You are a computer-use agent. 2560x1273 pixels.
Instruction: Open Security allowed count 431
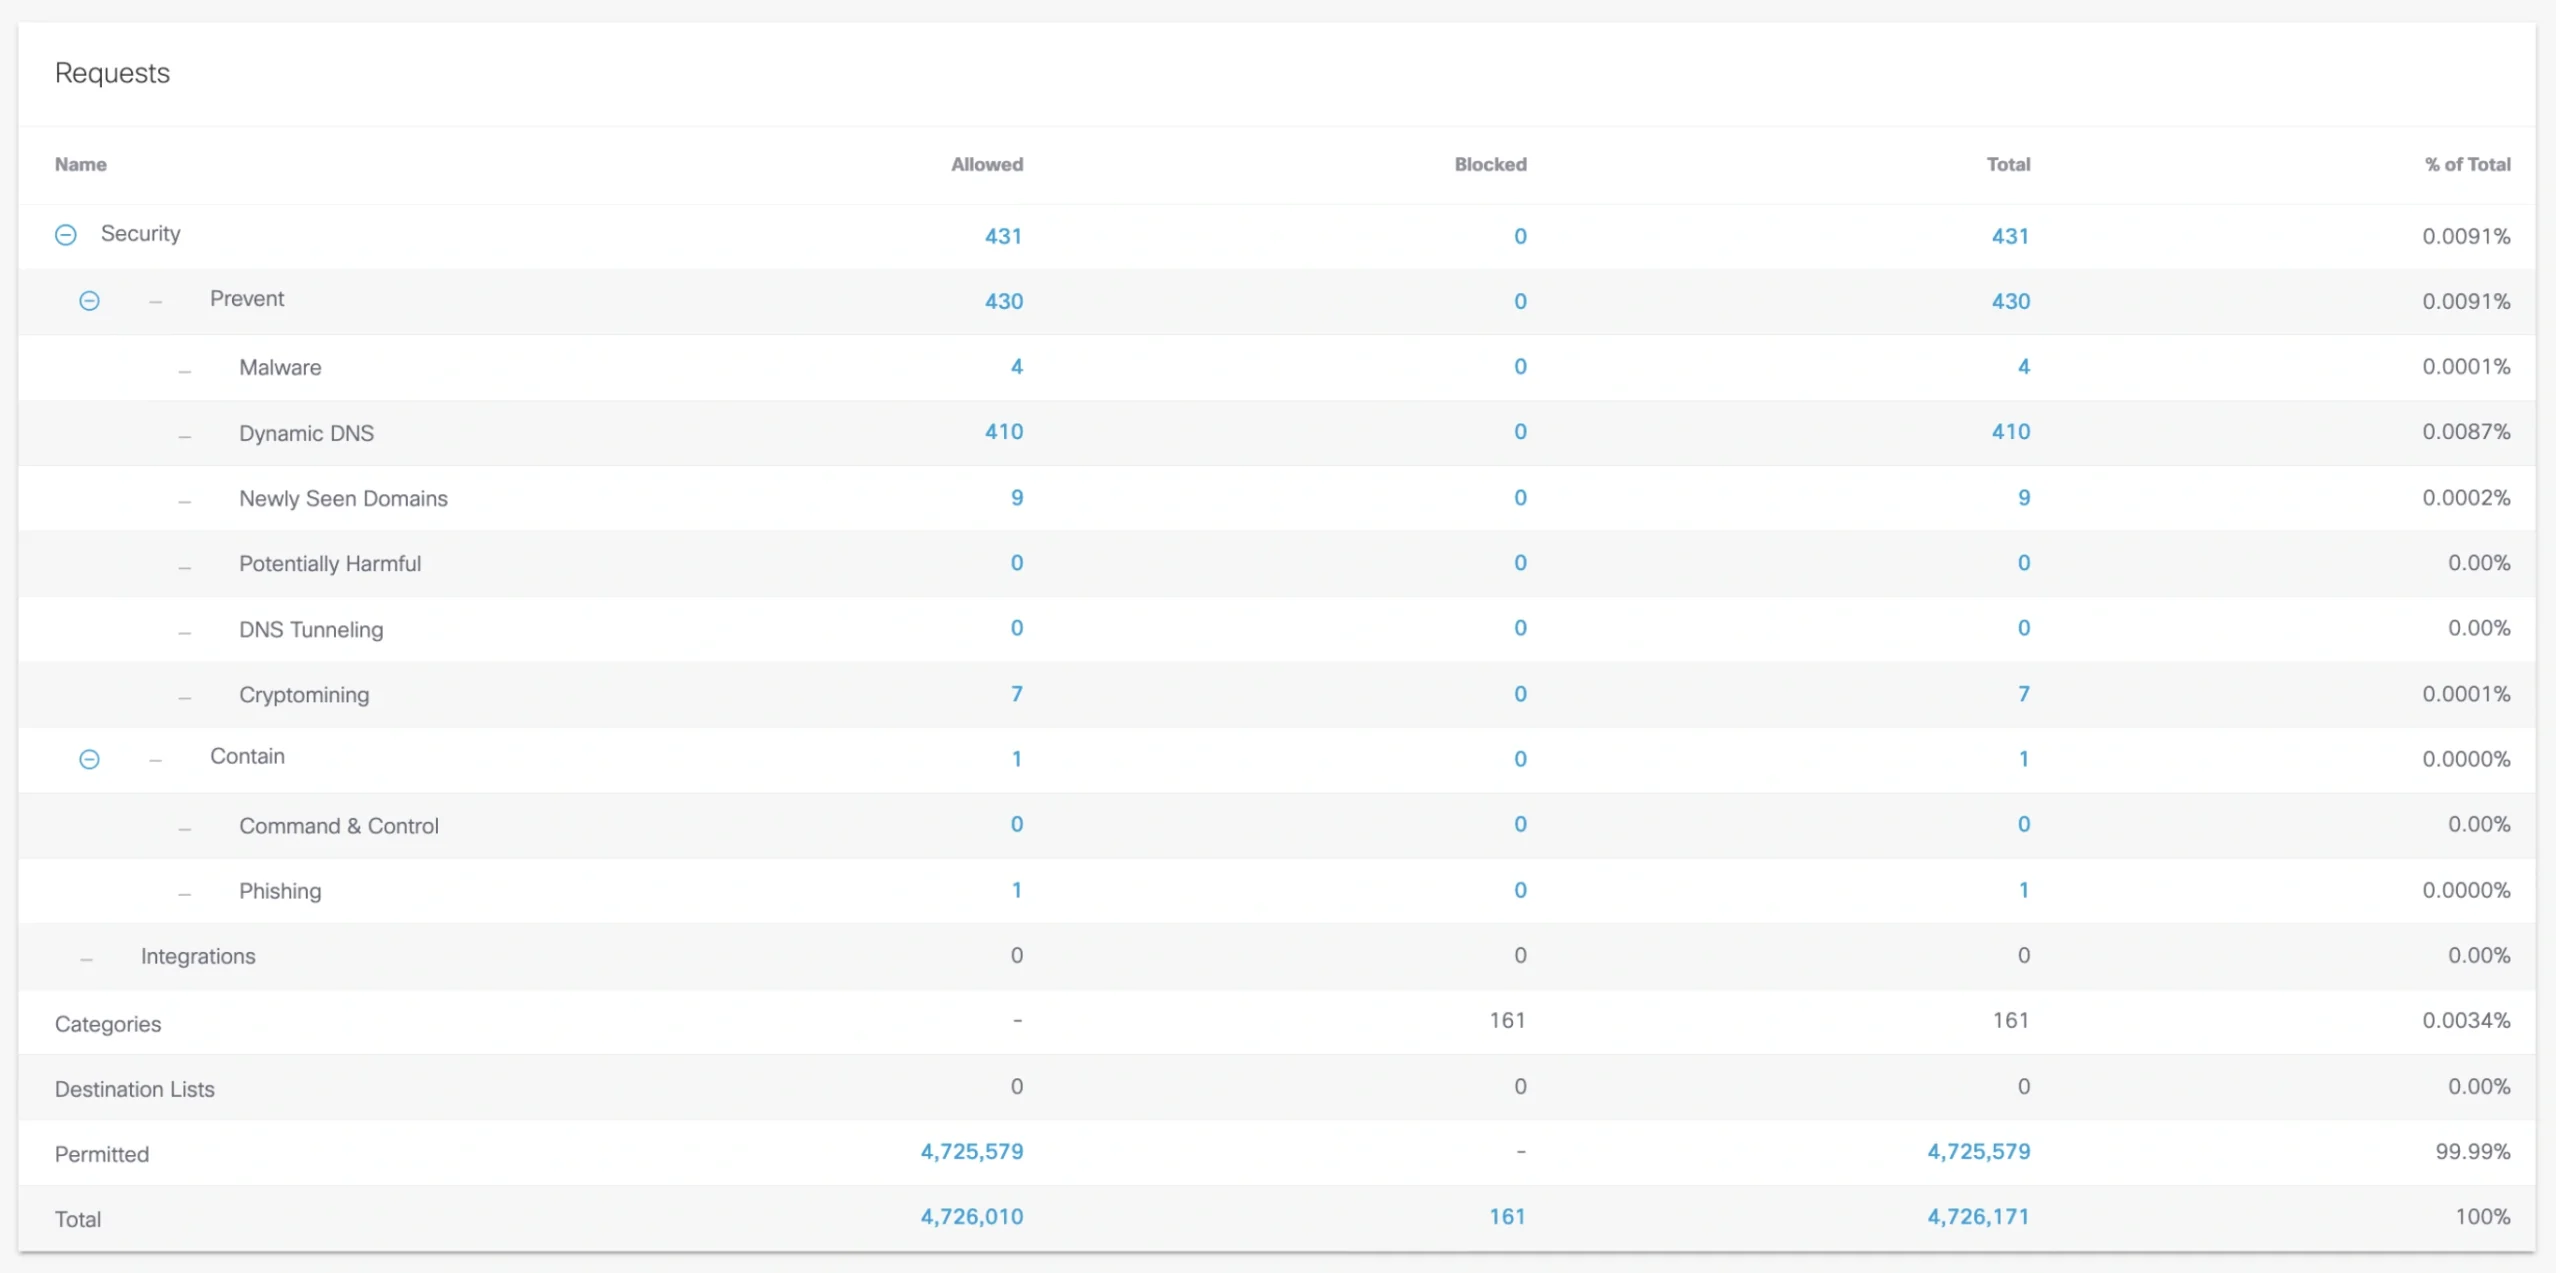coord(1003,236)
